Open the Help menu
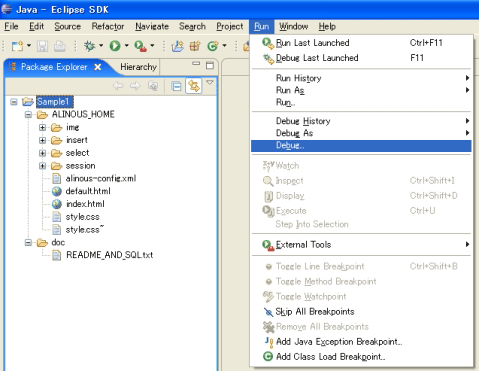479x371 pixels. pos(327,26)
